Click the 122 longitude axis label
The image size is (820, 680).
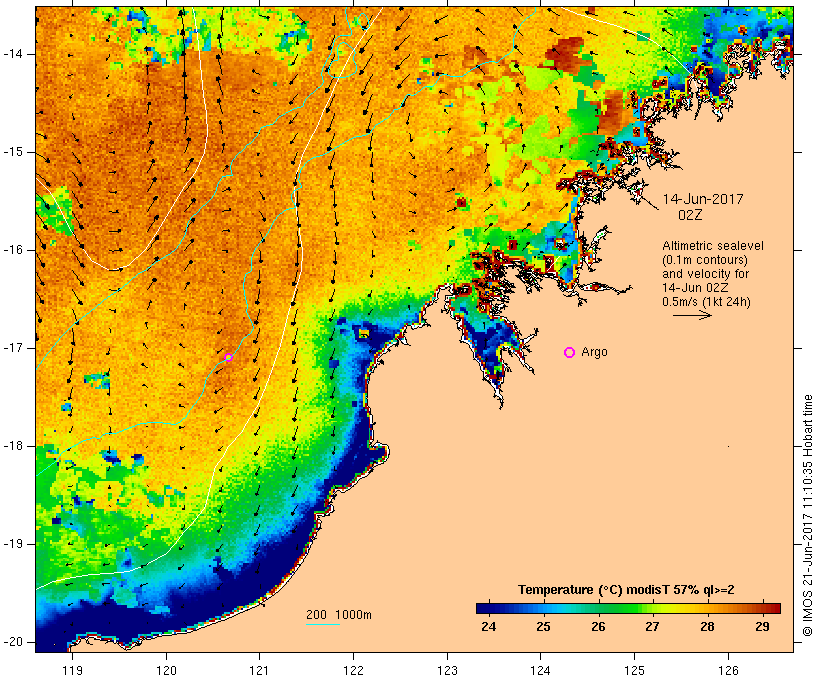point(354,671)
